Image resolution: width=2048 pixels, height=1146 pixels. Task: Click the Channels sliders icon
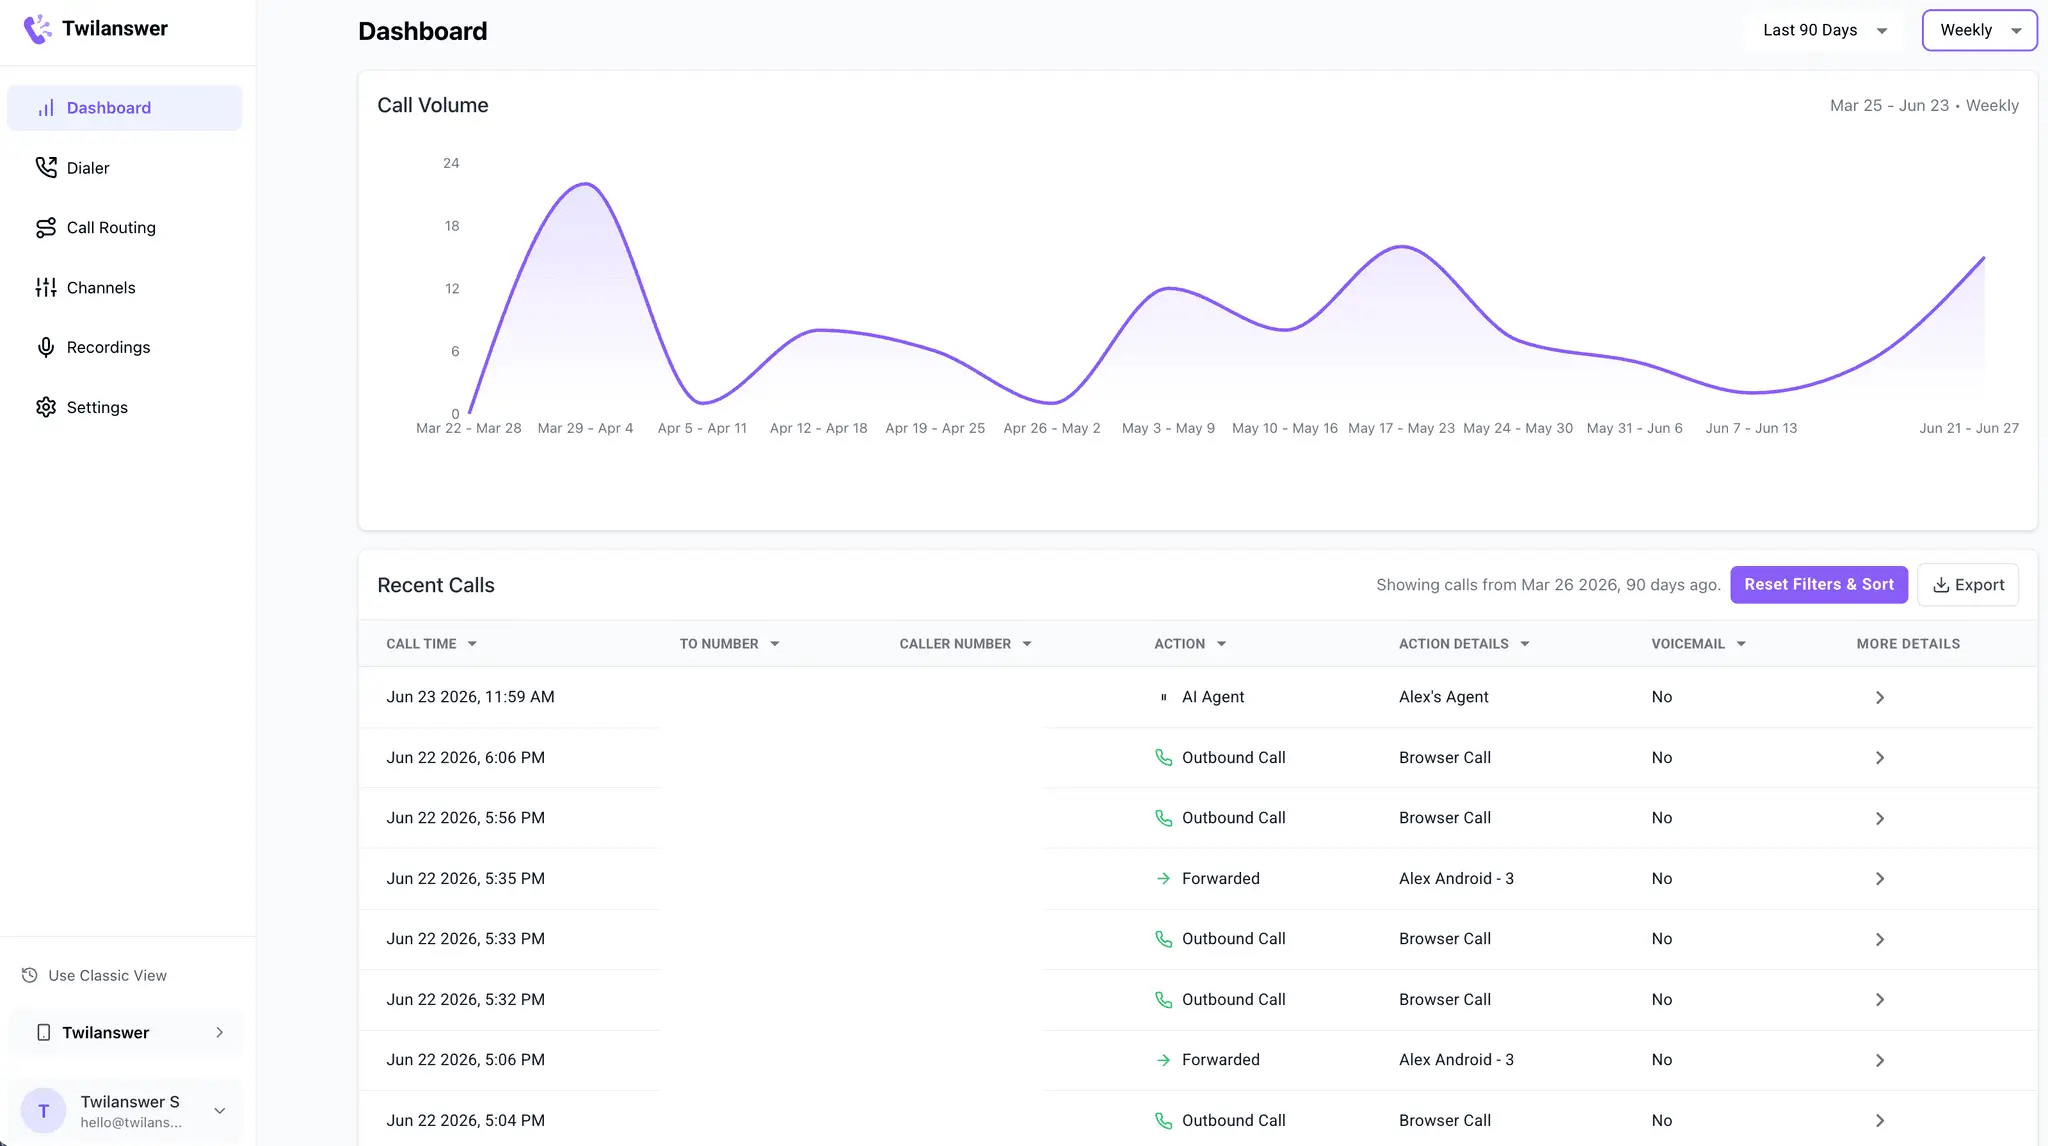46,288
